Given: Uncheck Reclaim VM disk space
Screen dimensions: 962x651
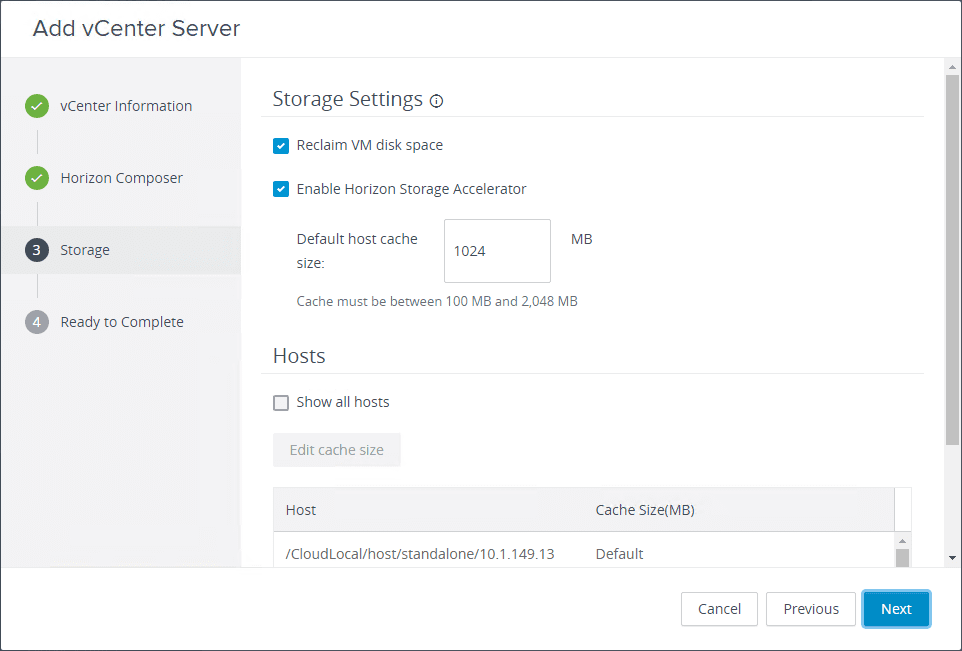Looking at the screenshot, I should tap(281, 146).
